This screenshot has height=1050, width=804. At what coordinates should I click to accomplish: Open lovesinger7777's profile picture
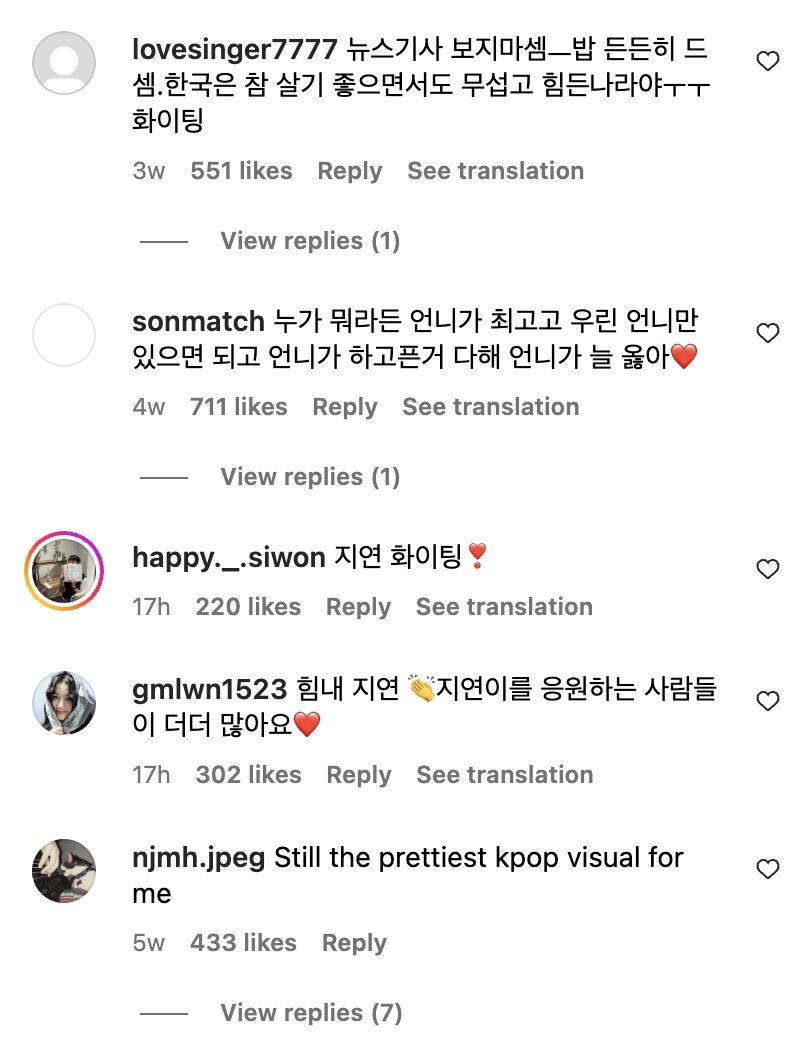64,63
